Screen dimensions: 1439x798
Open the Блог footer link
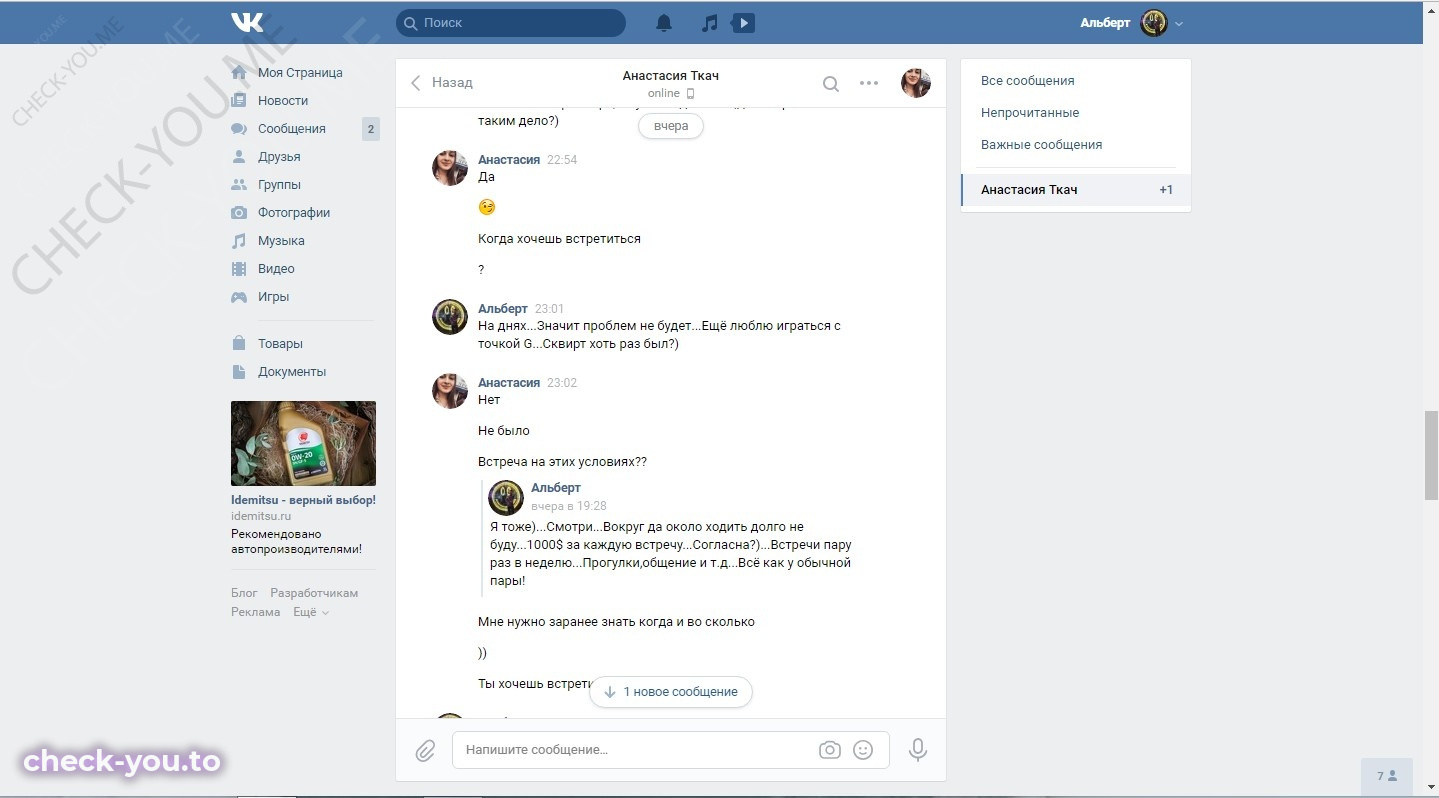(244, 593)
